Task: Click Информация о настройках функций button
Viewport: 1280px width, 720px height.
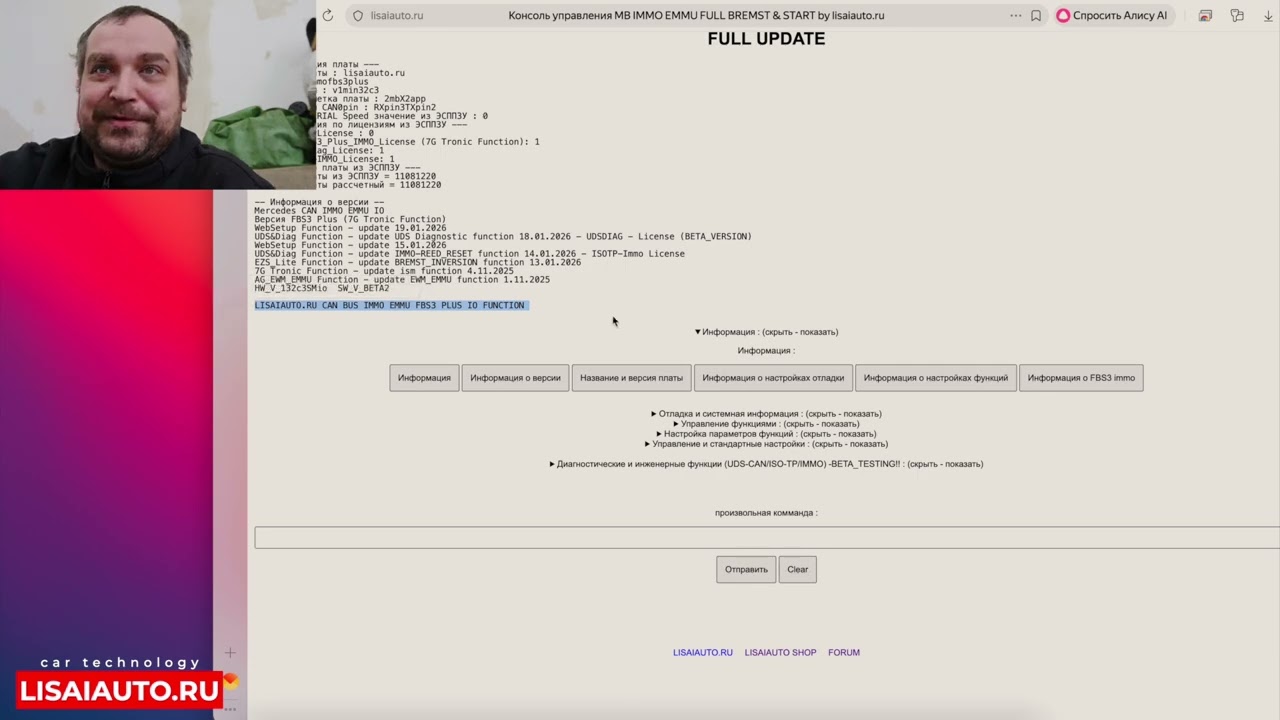Action: 936,378
